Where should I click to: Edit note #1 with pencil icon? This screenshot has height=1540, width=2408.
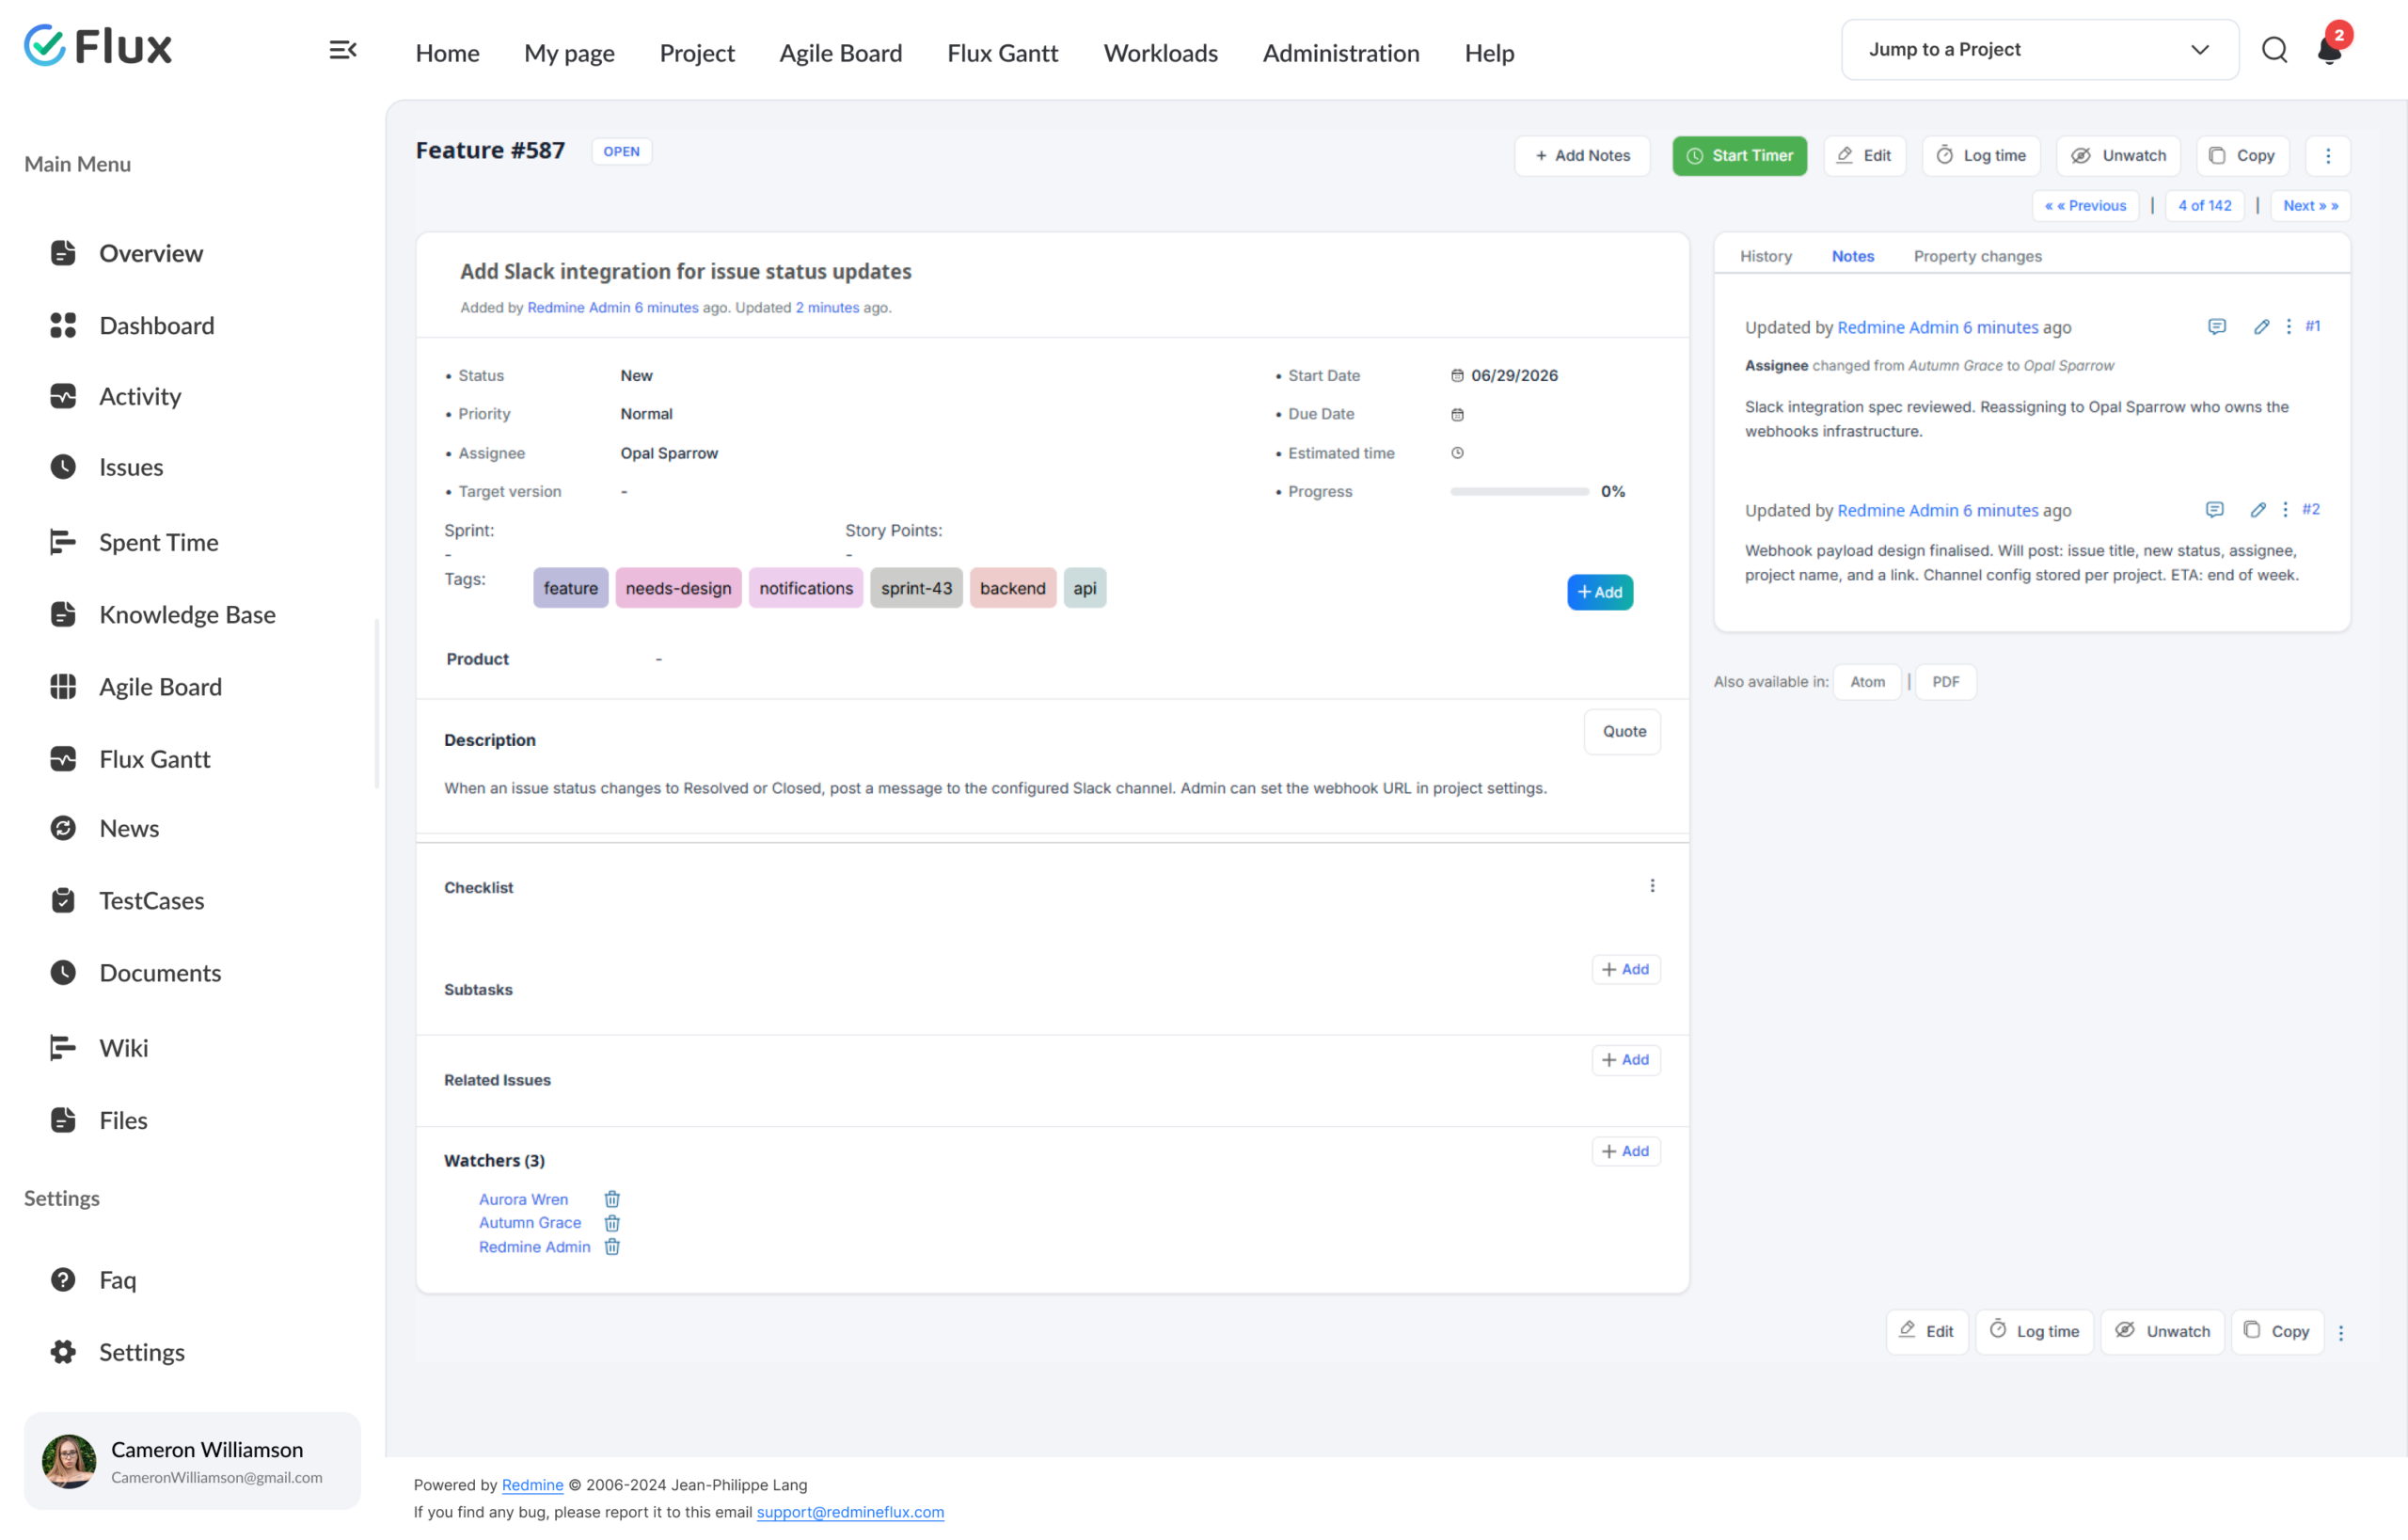(2261, 327)
